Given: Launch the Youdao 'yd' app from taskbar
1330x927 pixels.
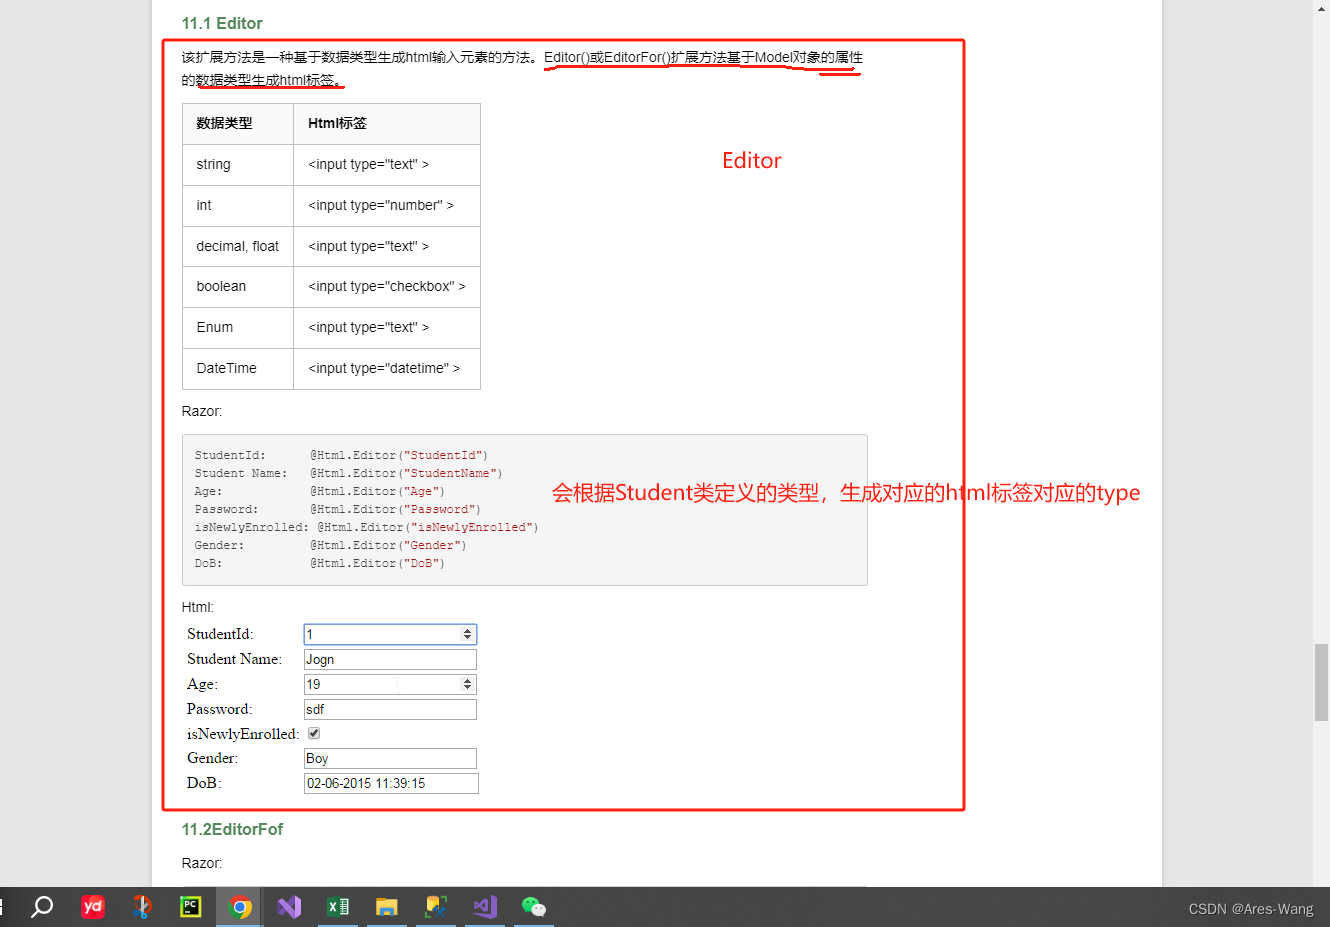Looking at the screenshot, I should pyautogui.click(x=92, y=907).
